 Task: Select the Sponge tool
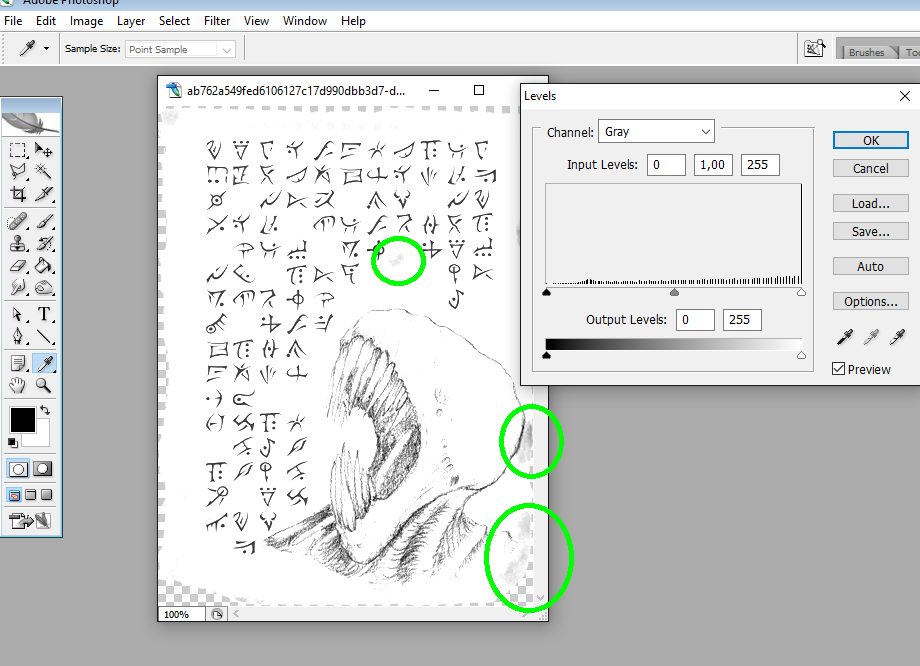pyautogui.click(x=43, y=287)
